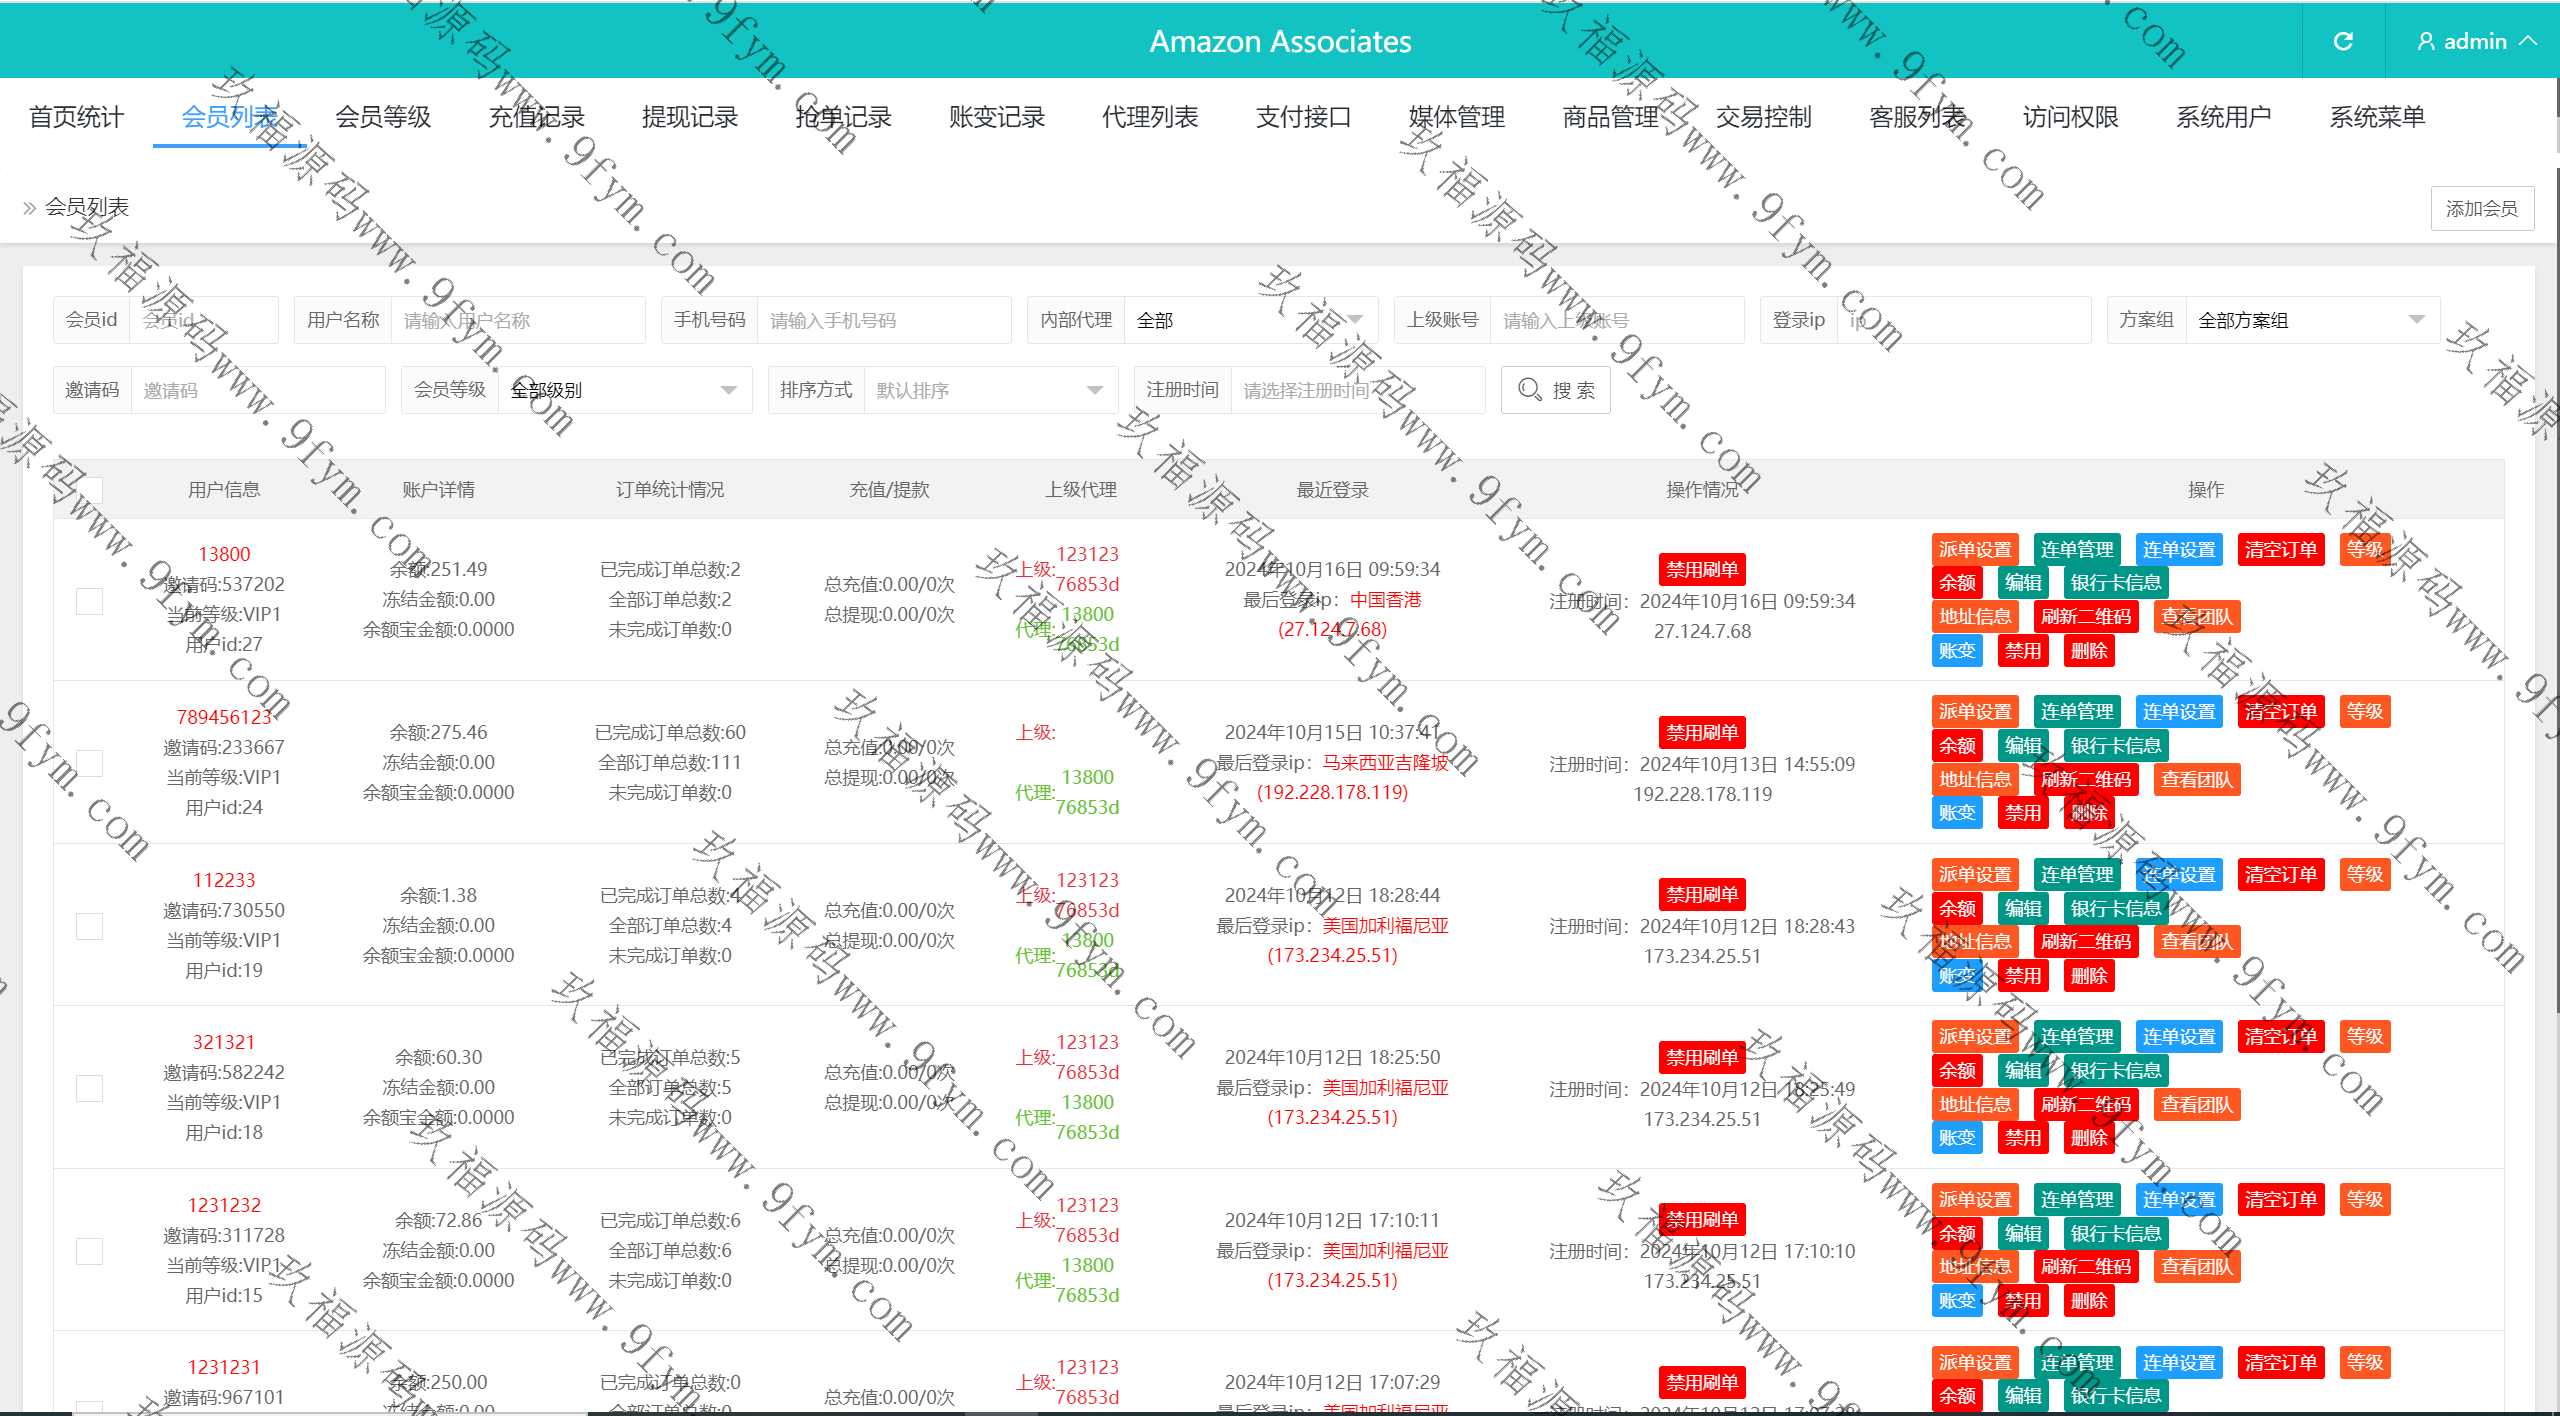Click 禁用刷单 for user 789456123
The image size is (2560, 1416).
click(1701, 732)
